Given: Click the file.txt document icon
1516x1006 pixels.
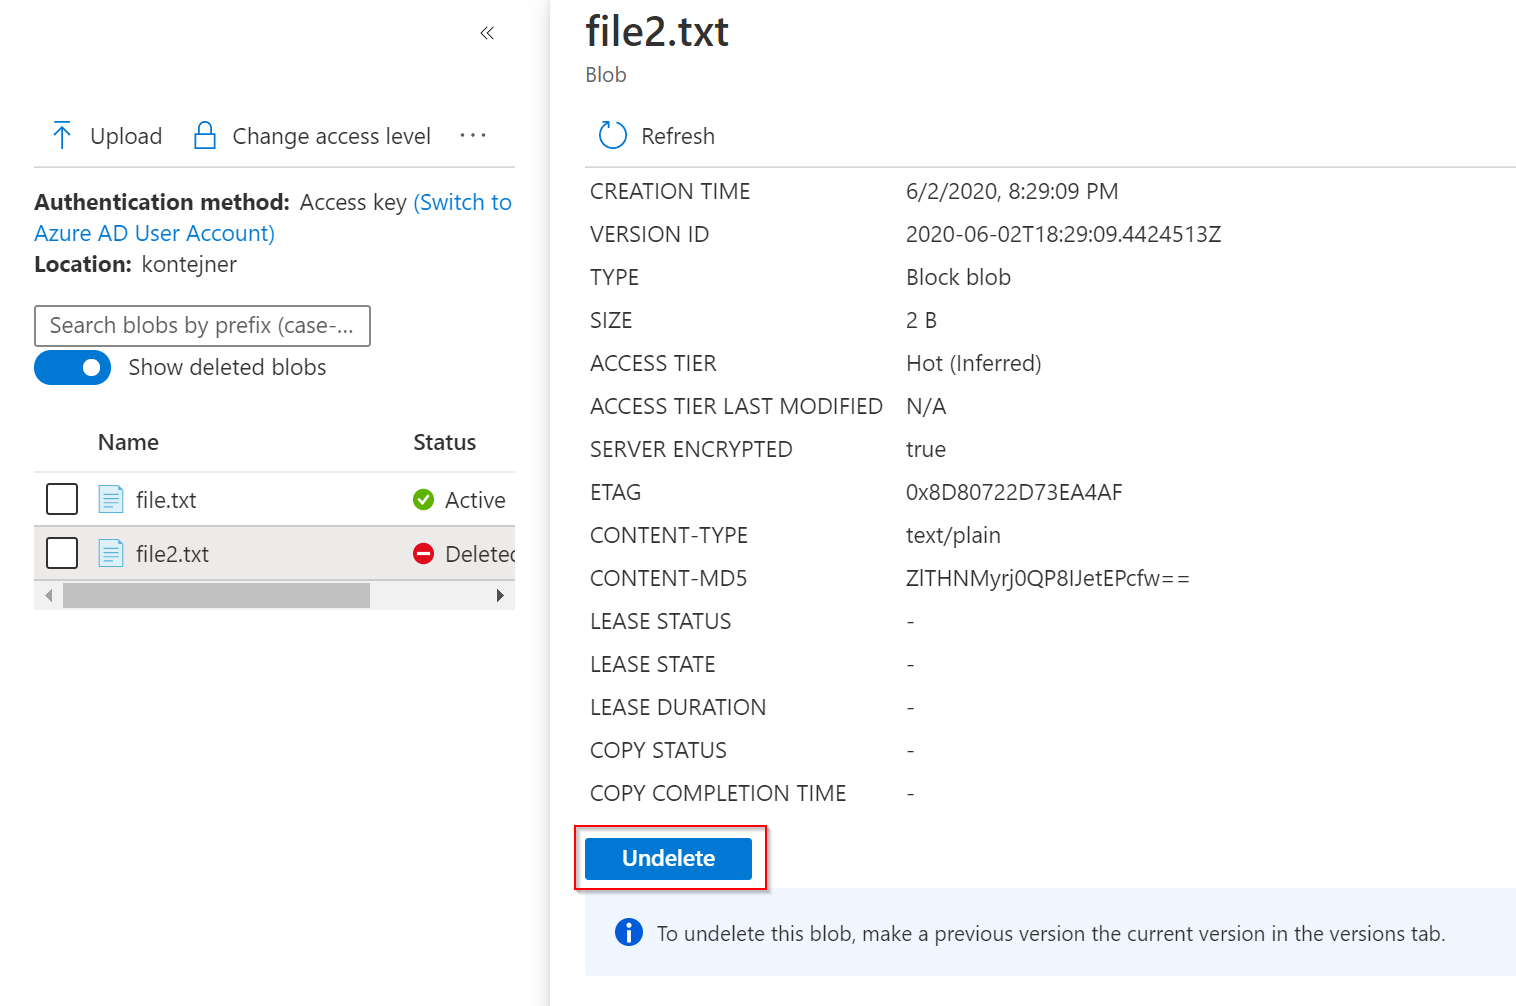Looking at the screenshot, I should [x=111, y=499].
